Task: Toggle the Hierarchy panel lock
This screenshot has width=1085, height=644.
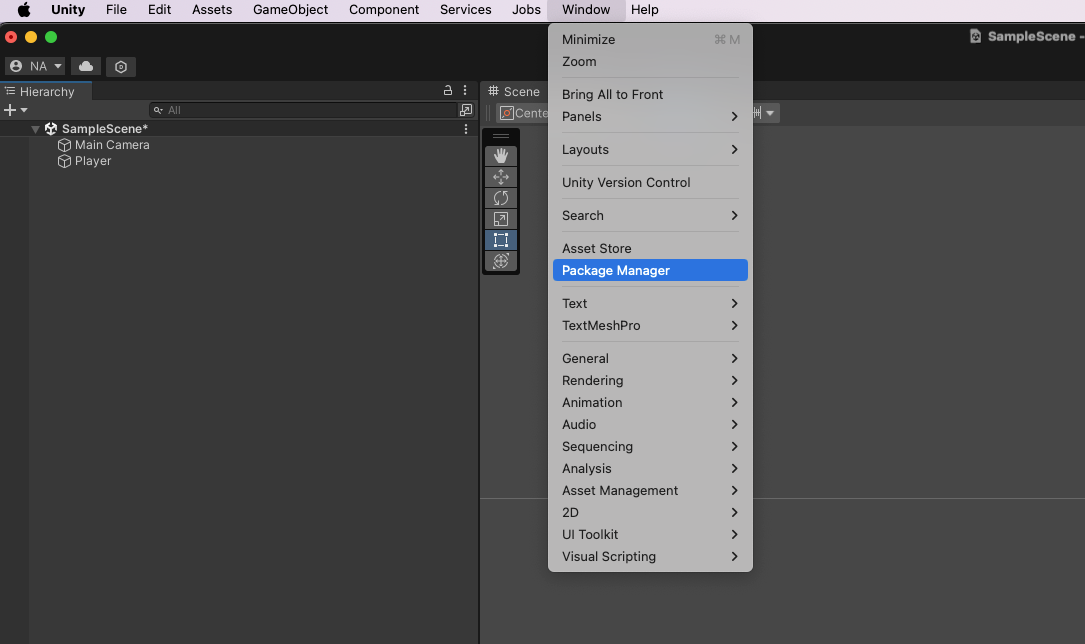Action: [x=448, y=91]
